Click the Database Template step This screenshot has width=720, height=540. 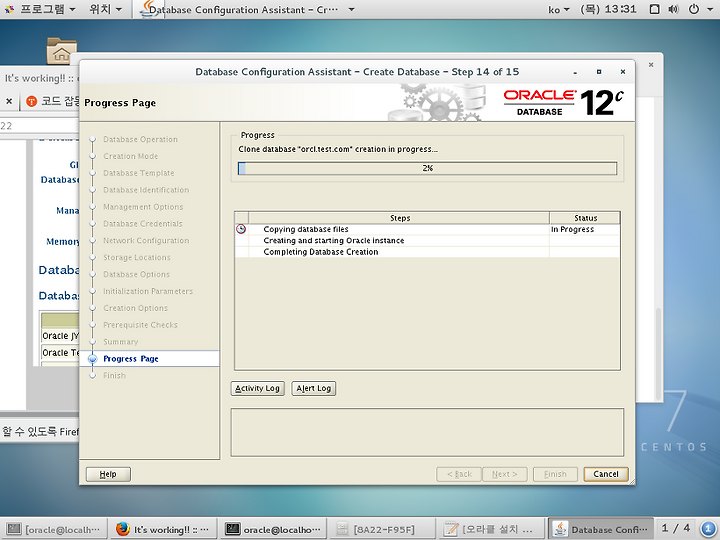click(139, 173)
